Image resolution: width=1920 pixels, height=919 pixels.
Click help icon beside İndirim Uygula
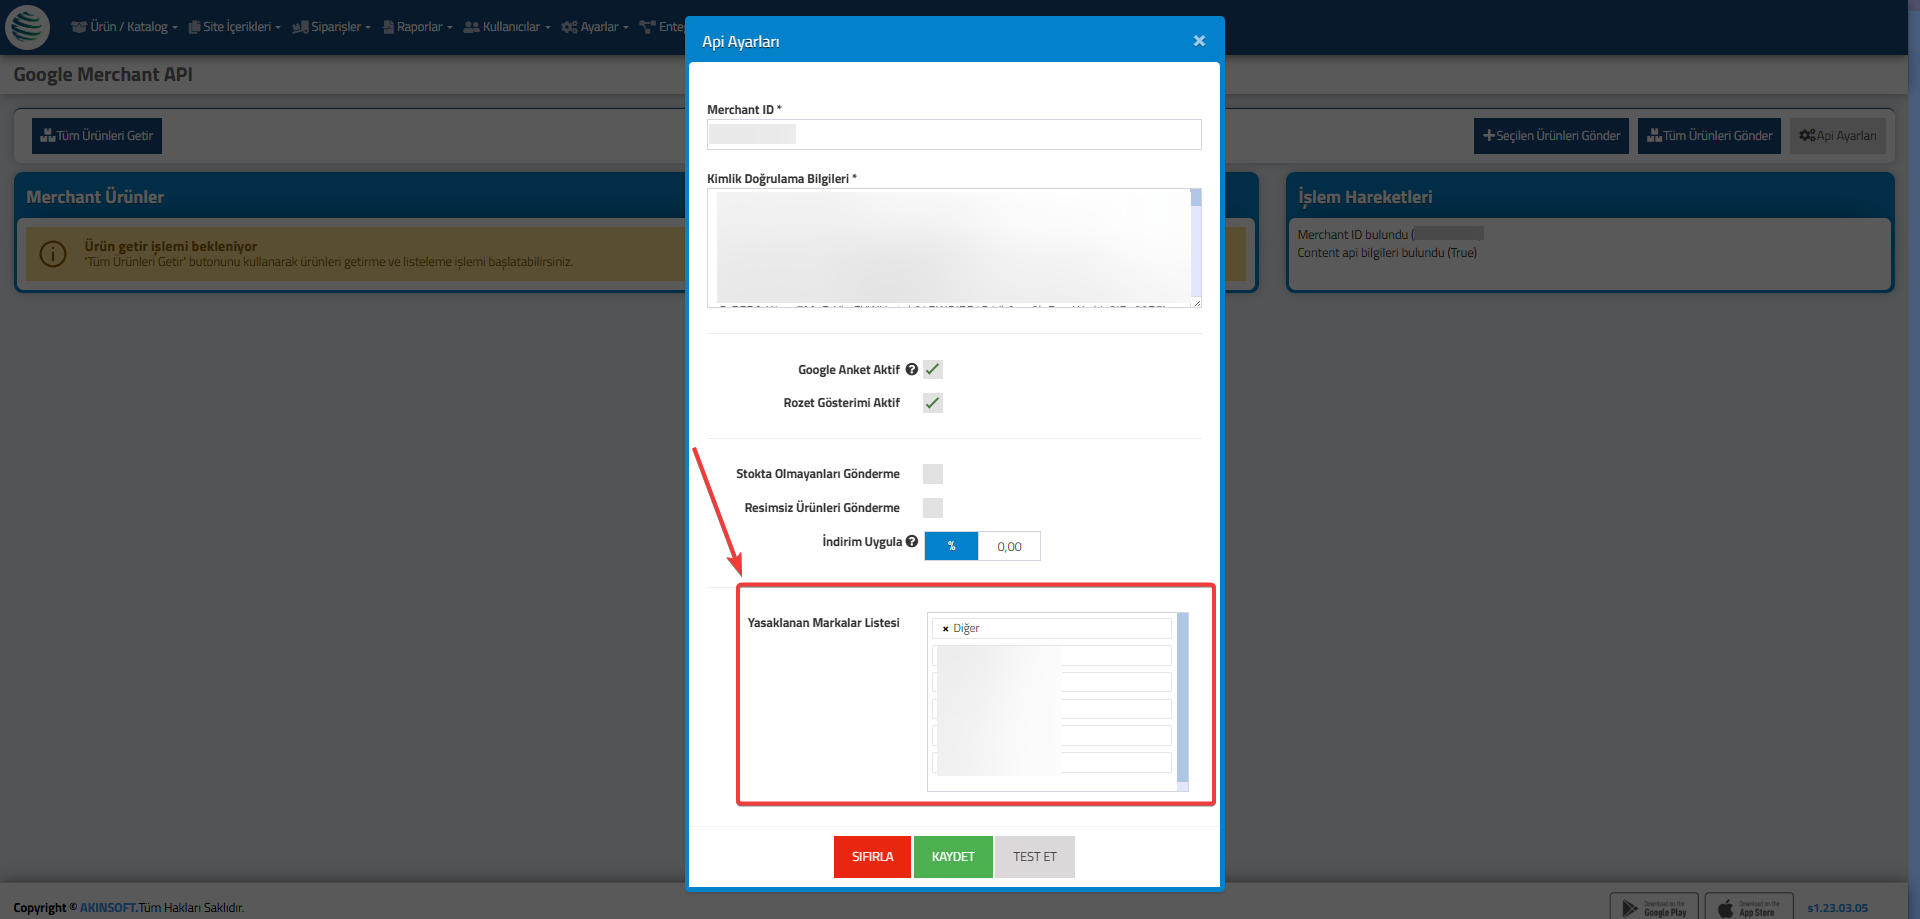pyautogui.click(x=911, y=542)
